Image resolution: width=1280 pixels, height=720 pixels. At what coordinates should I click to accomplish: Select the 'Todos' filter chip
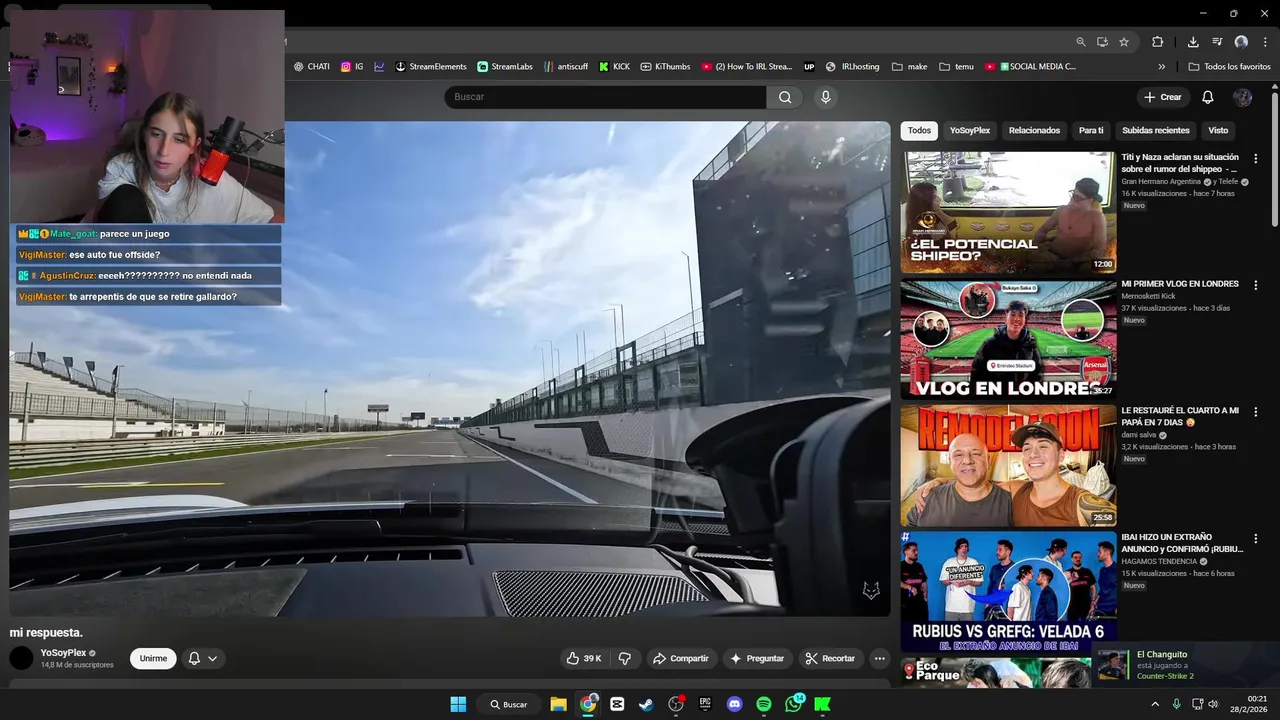919,131
